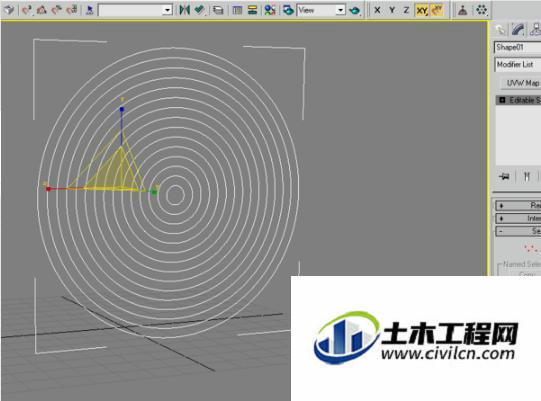Restrict to Y axis
The height and width of the screenshot is (401, 541).
[x=392, y=10]
